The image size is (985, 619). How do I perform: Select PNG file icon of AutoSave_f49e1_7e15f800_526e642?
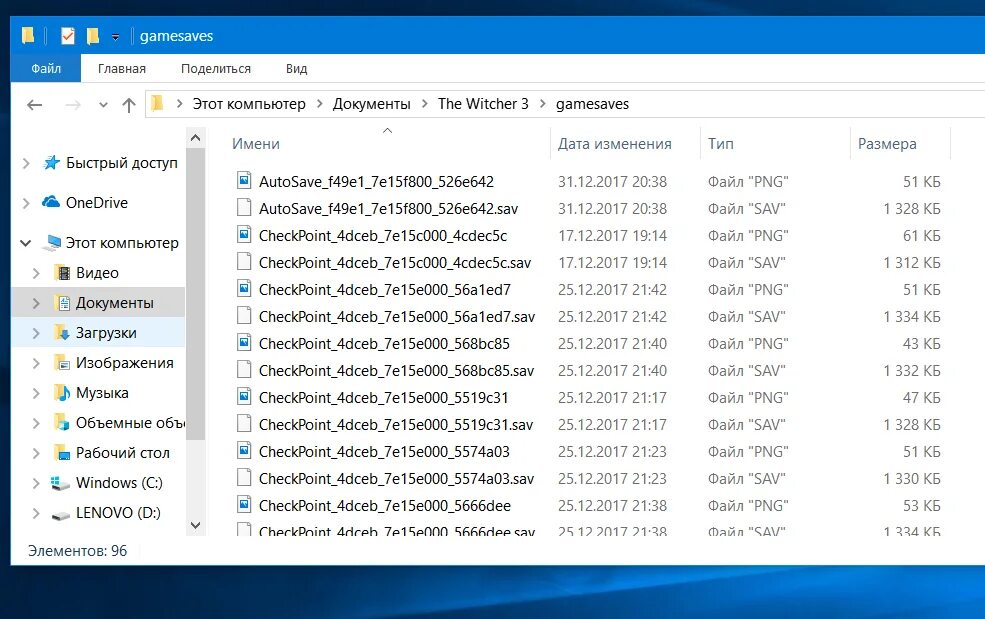point(244,180)
